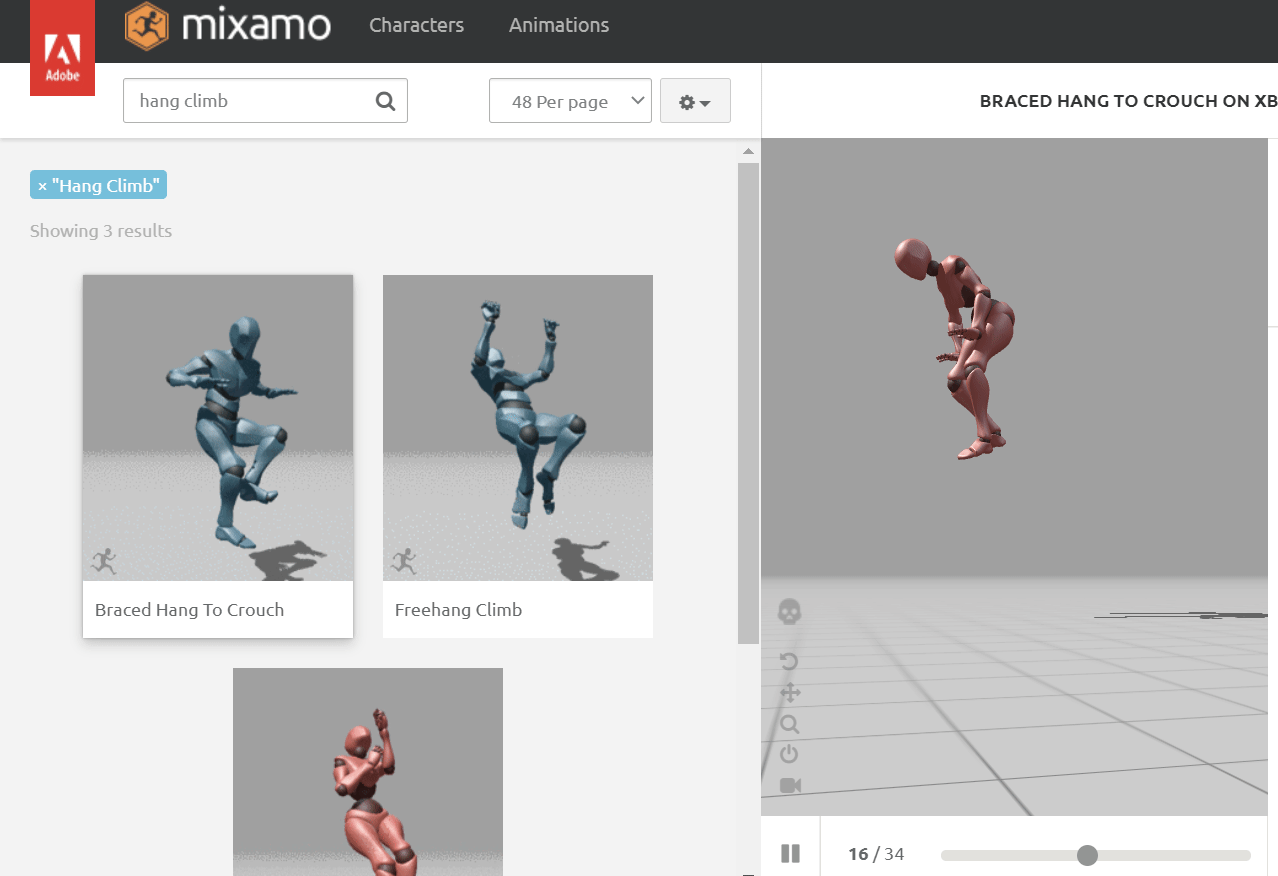The height and width of the screenshot is (876, 1278).
Task: Click the 16 / 34 frame counter
Action: 876,854
